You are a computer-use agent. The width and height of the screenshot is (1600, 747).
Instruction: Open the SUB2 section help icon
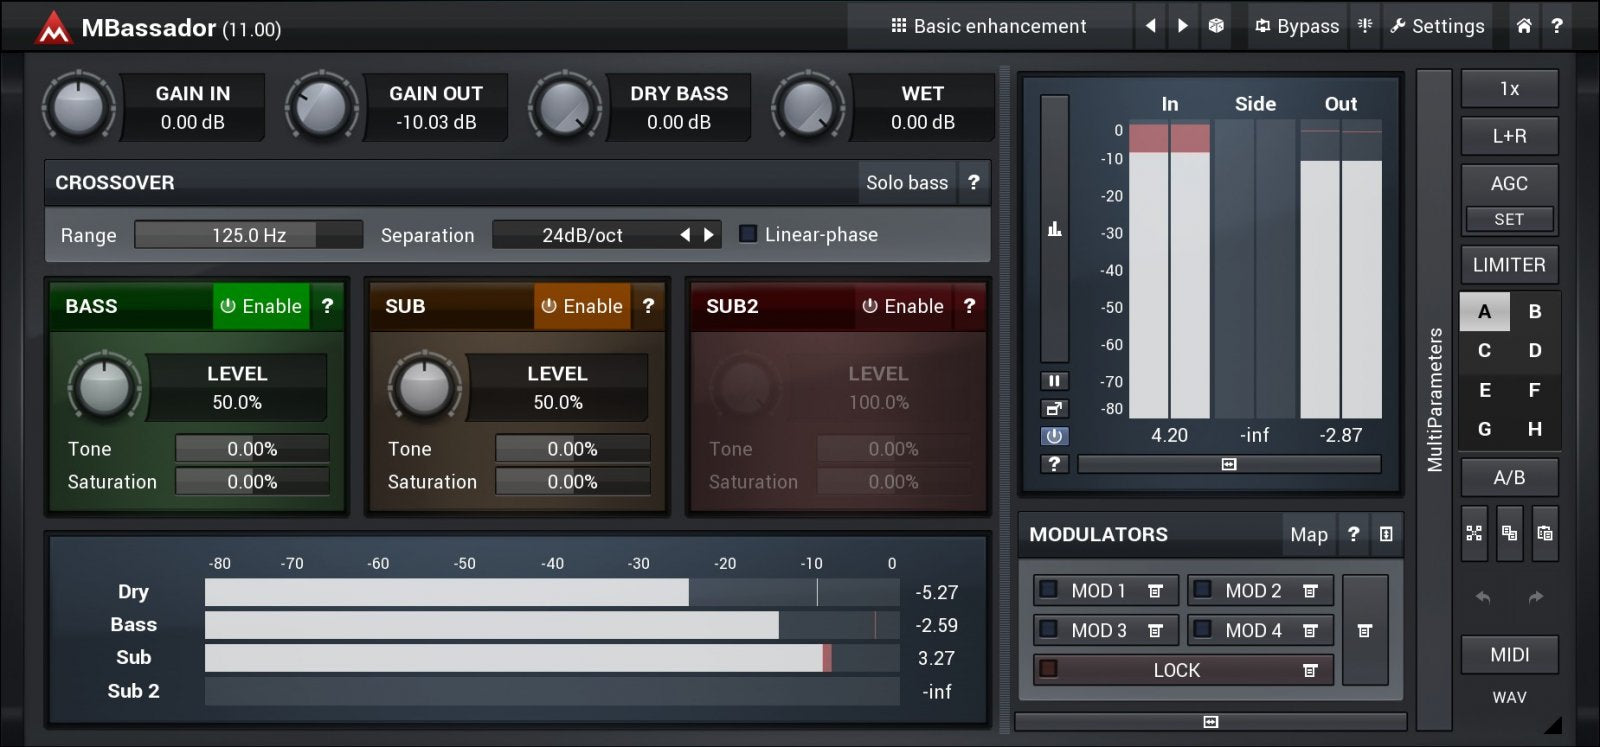click(969, 306)
